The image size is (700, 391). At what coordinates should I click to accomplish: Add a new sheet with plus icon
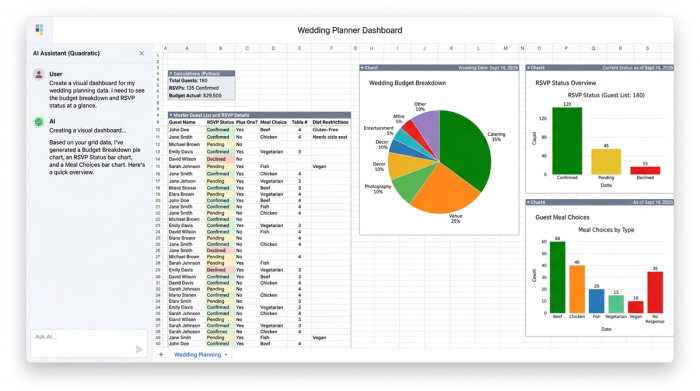click(x=161, y=354)
